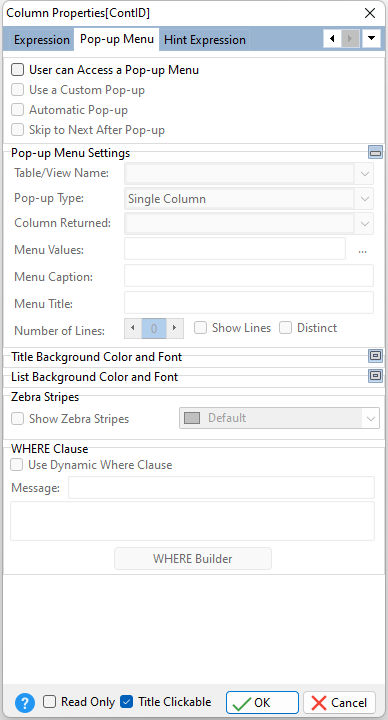Open the blue help question mark icon

pos(25,702)
